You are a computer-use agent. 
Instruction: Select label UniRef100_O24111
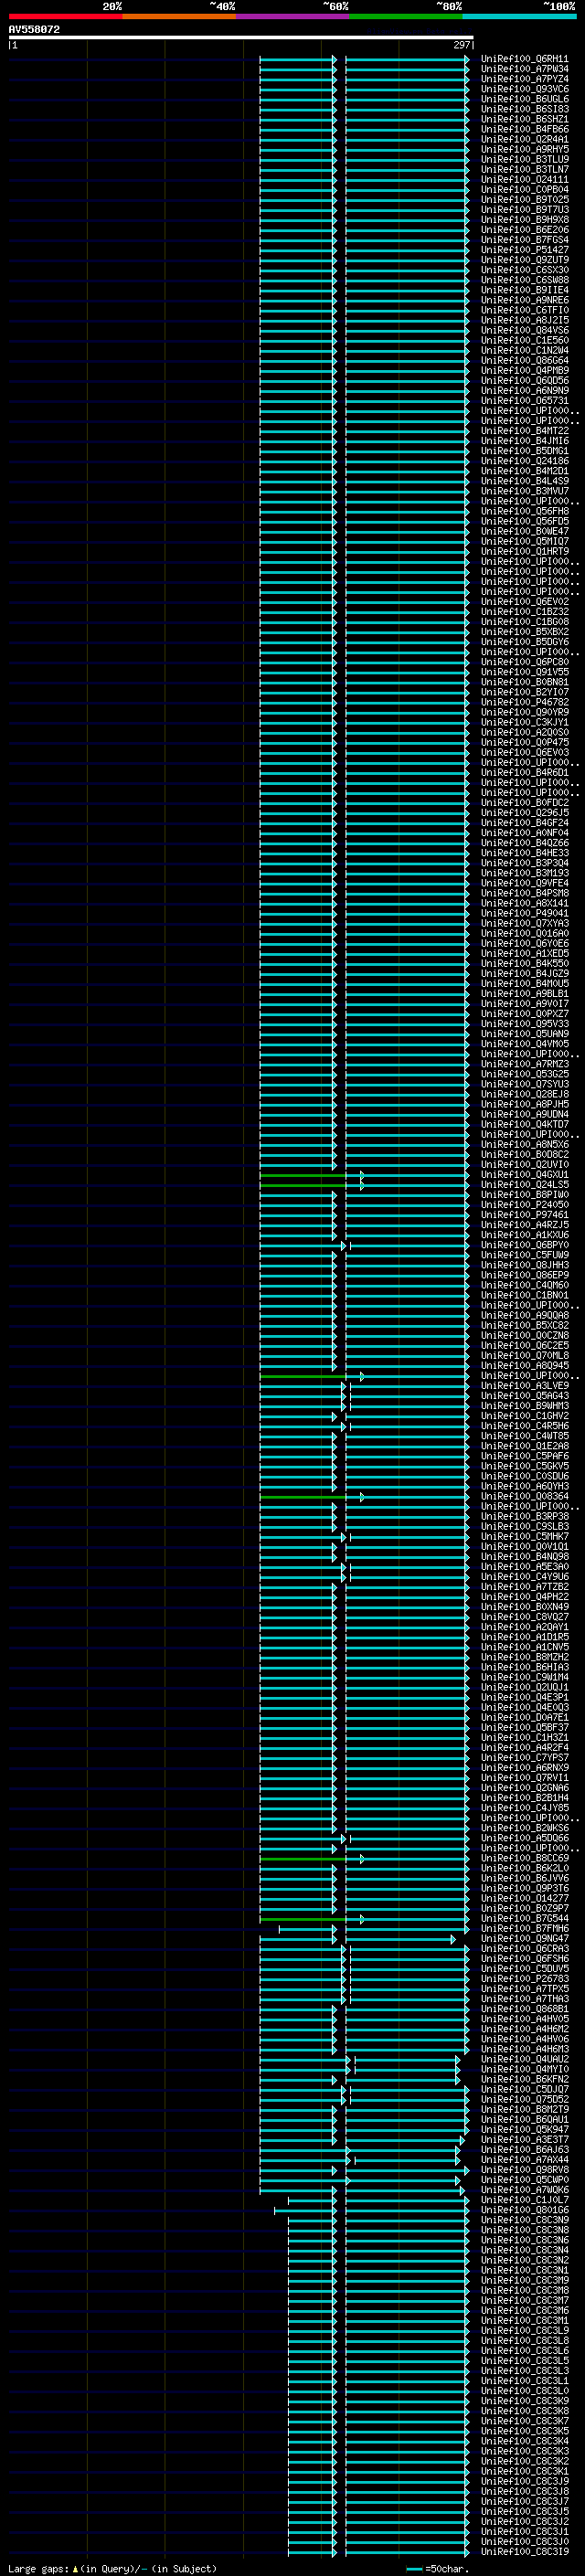click(x=525, y=179)
